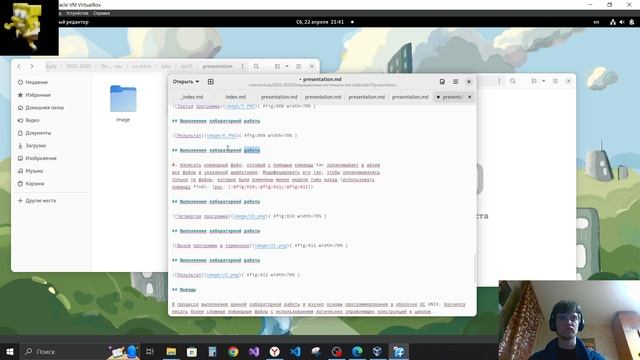The image size is (640, 360).
Task: Click the lab11 breadcrumb segment
Action: (186, 66)
